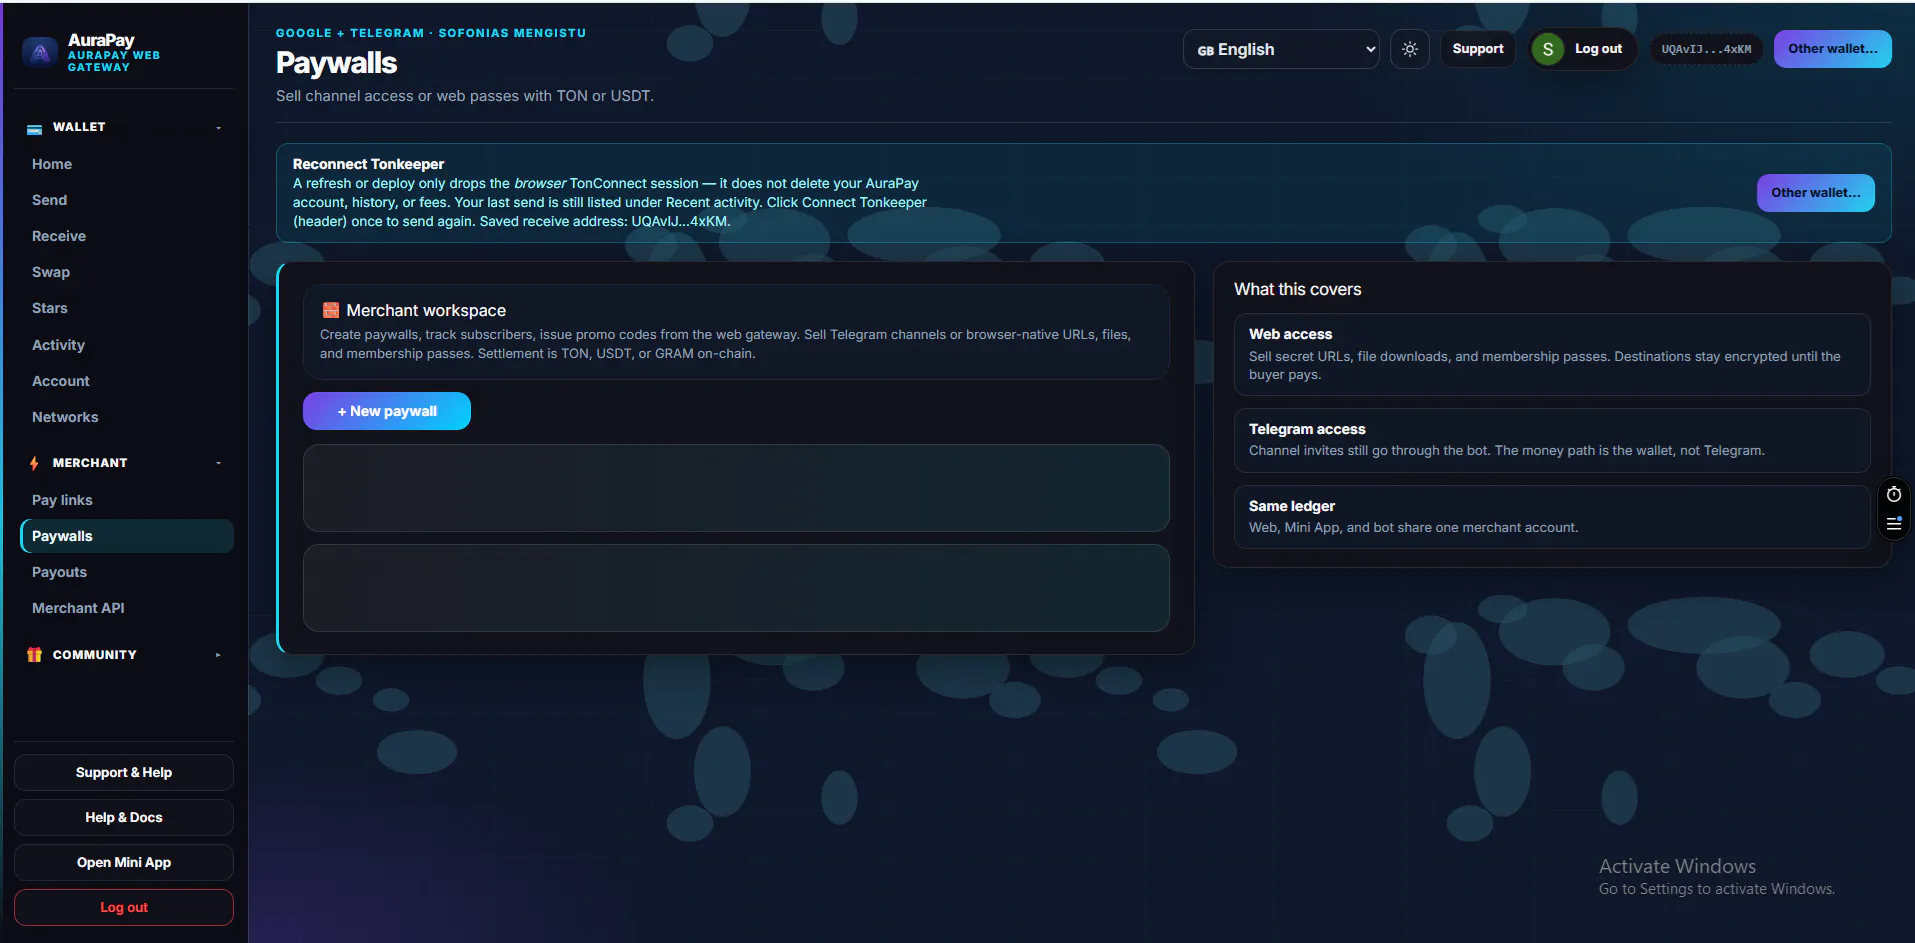Expand the COMMUNITY section chevron
Screen dimensions: 1915x943
[218, 655]
